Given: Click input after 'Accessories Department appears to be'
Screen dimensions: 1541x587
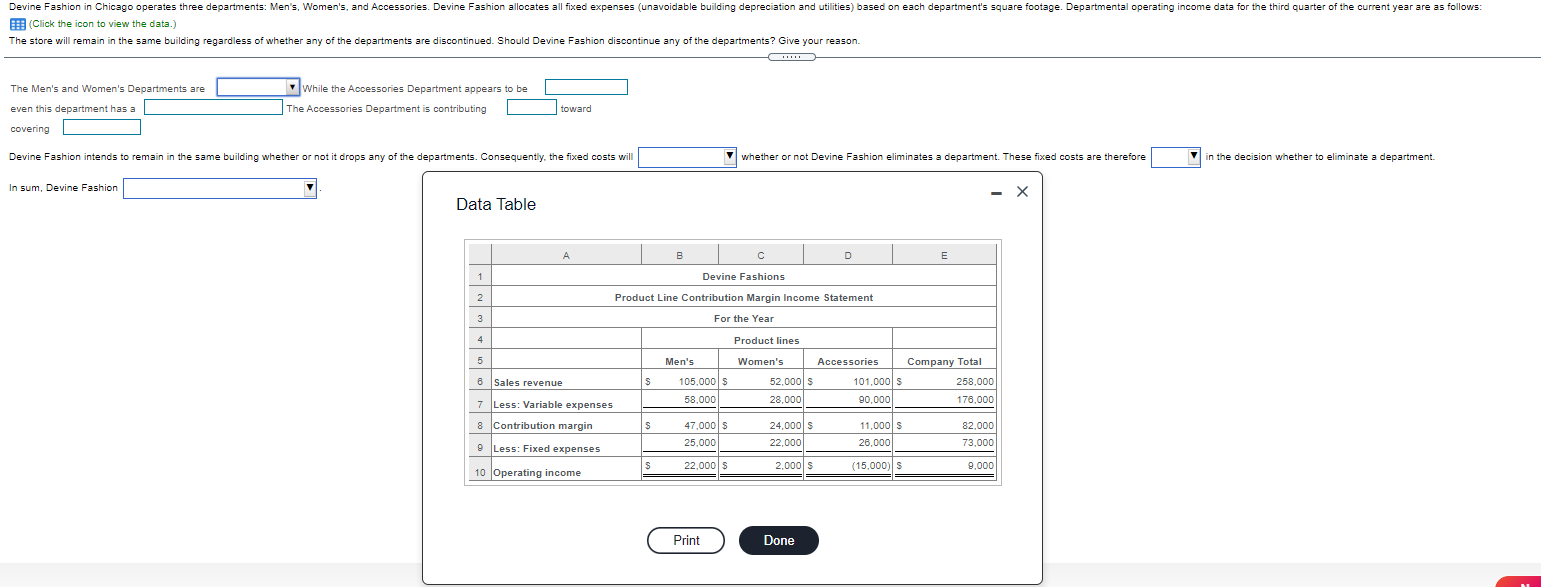Looking at the screenshot, I should tap(586, 87).
